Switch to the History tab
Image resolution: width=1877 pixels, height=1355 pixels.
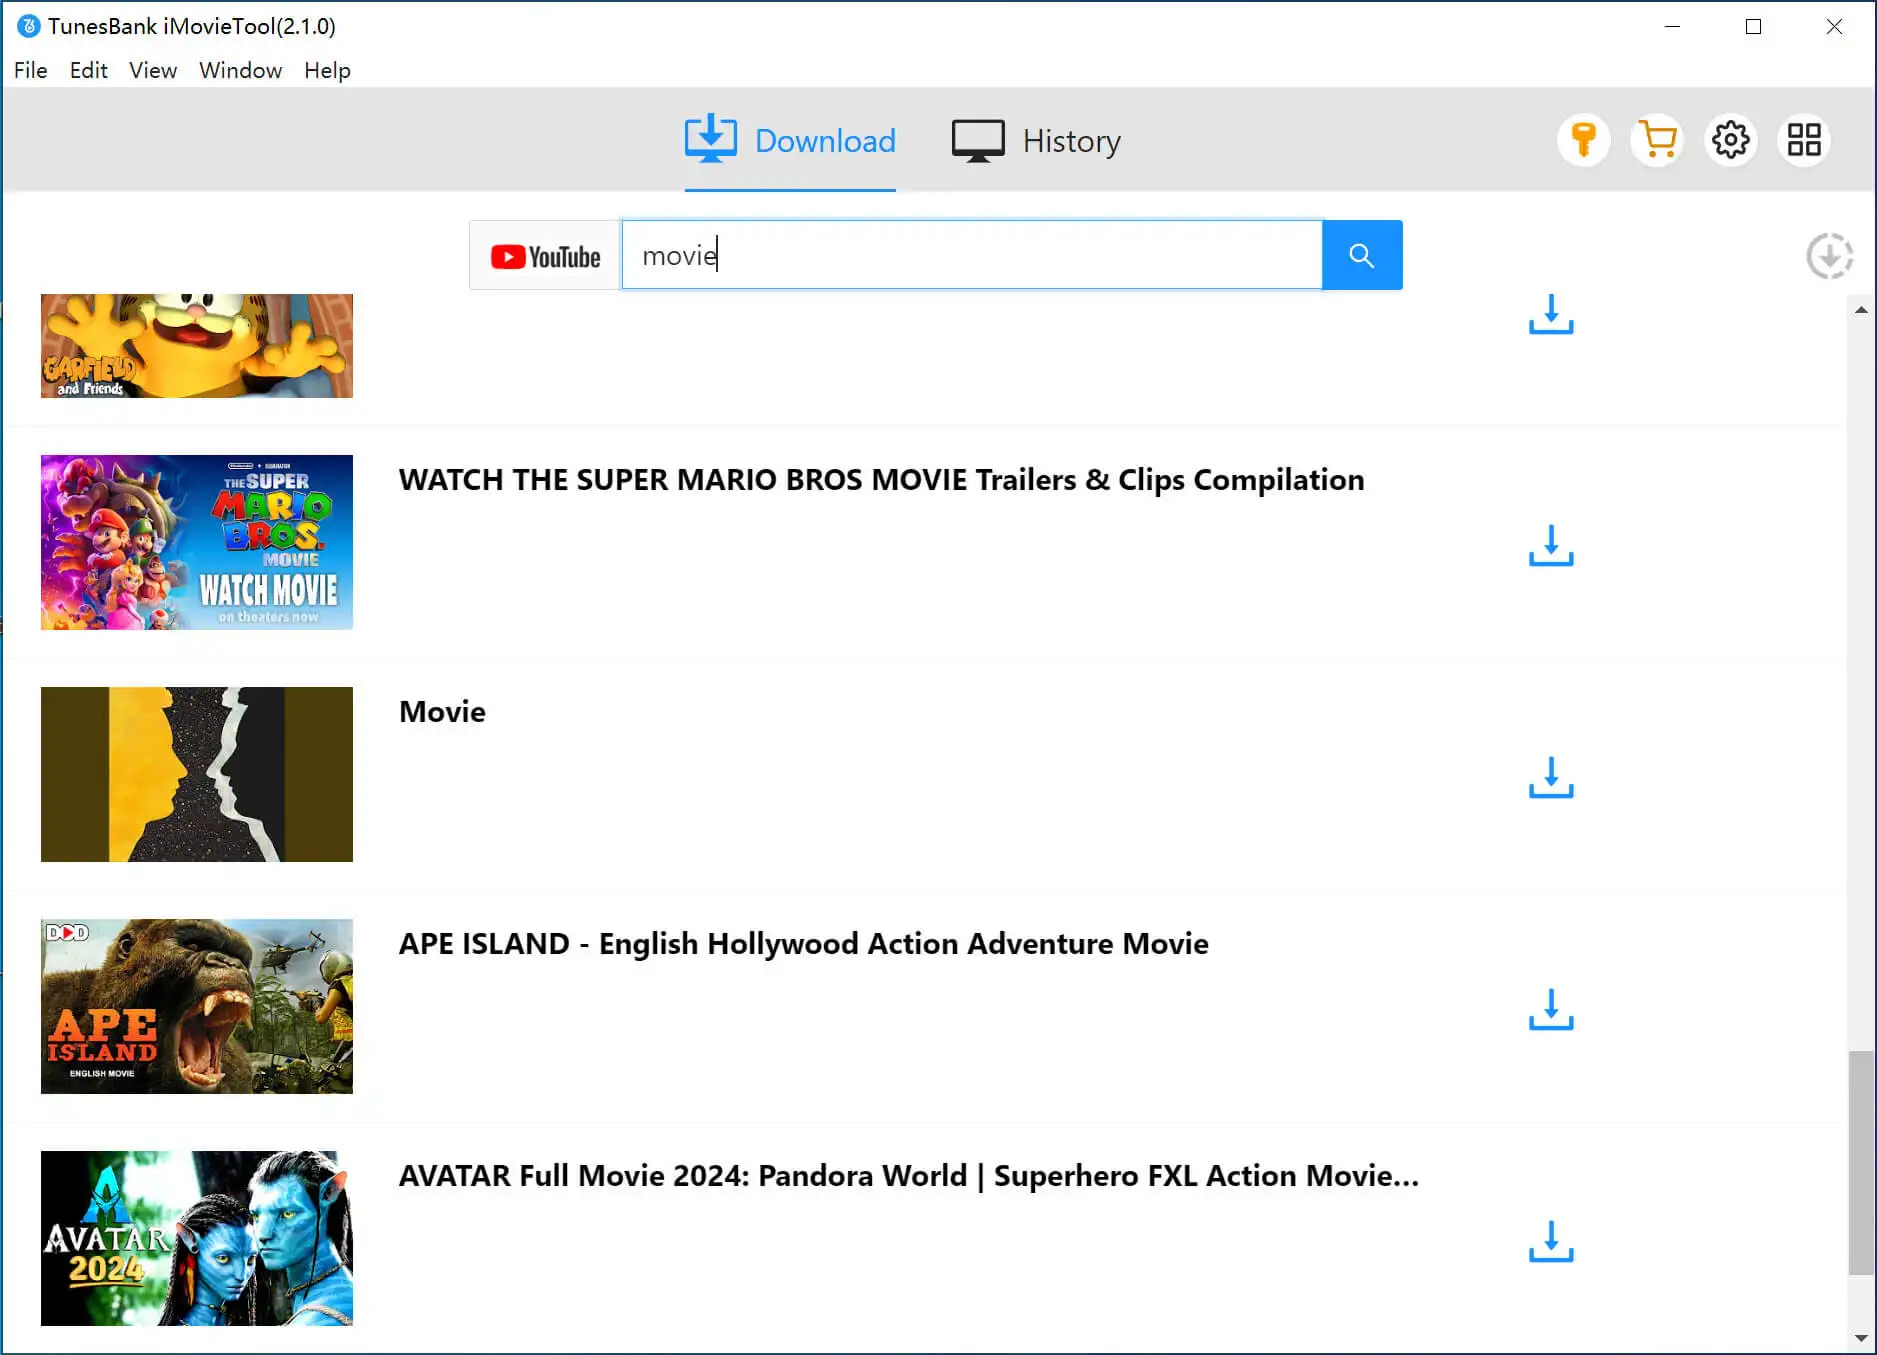1036,141
